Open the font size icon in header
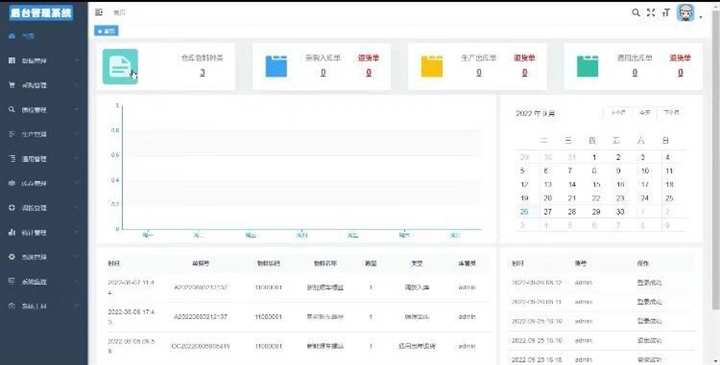This screenshot has height=365, width=720. coord(666,13)
